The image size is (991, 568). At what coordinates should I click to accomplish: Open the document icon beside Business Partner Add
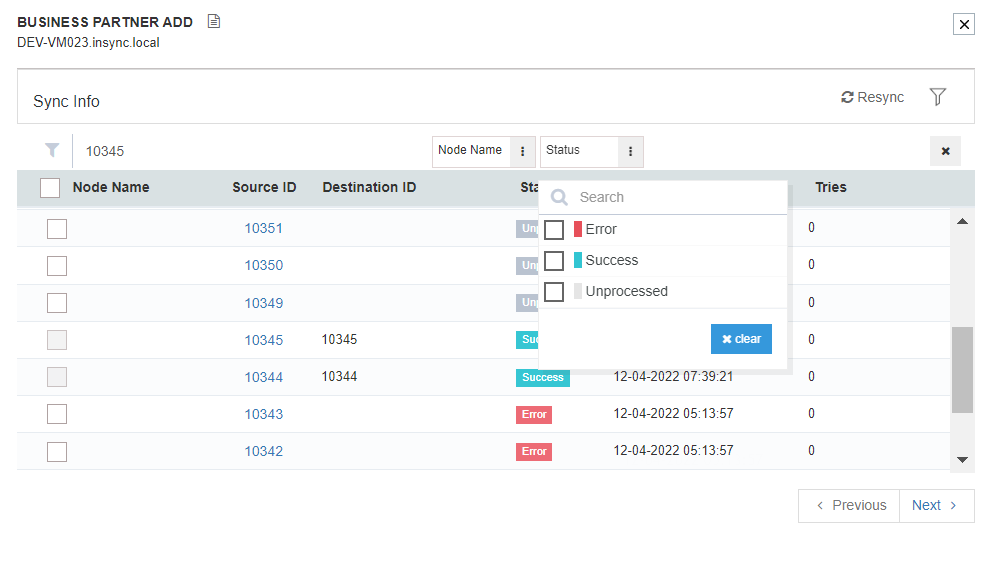pyautogui.click(x=214, y=21)
